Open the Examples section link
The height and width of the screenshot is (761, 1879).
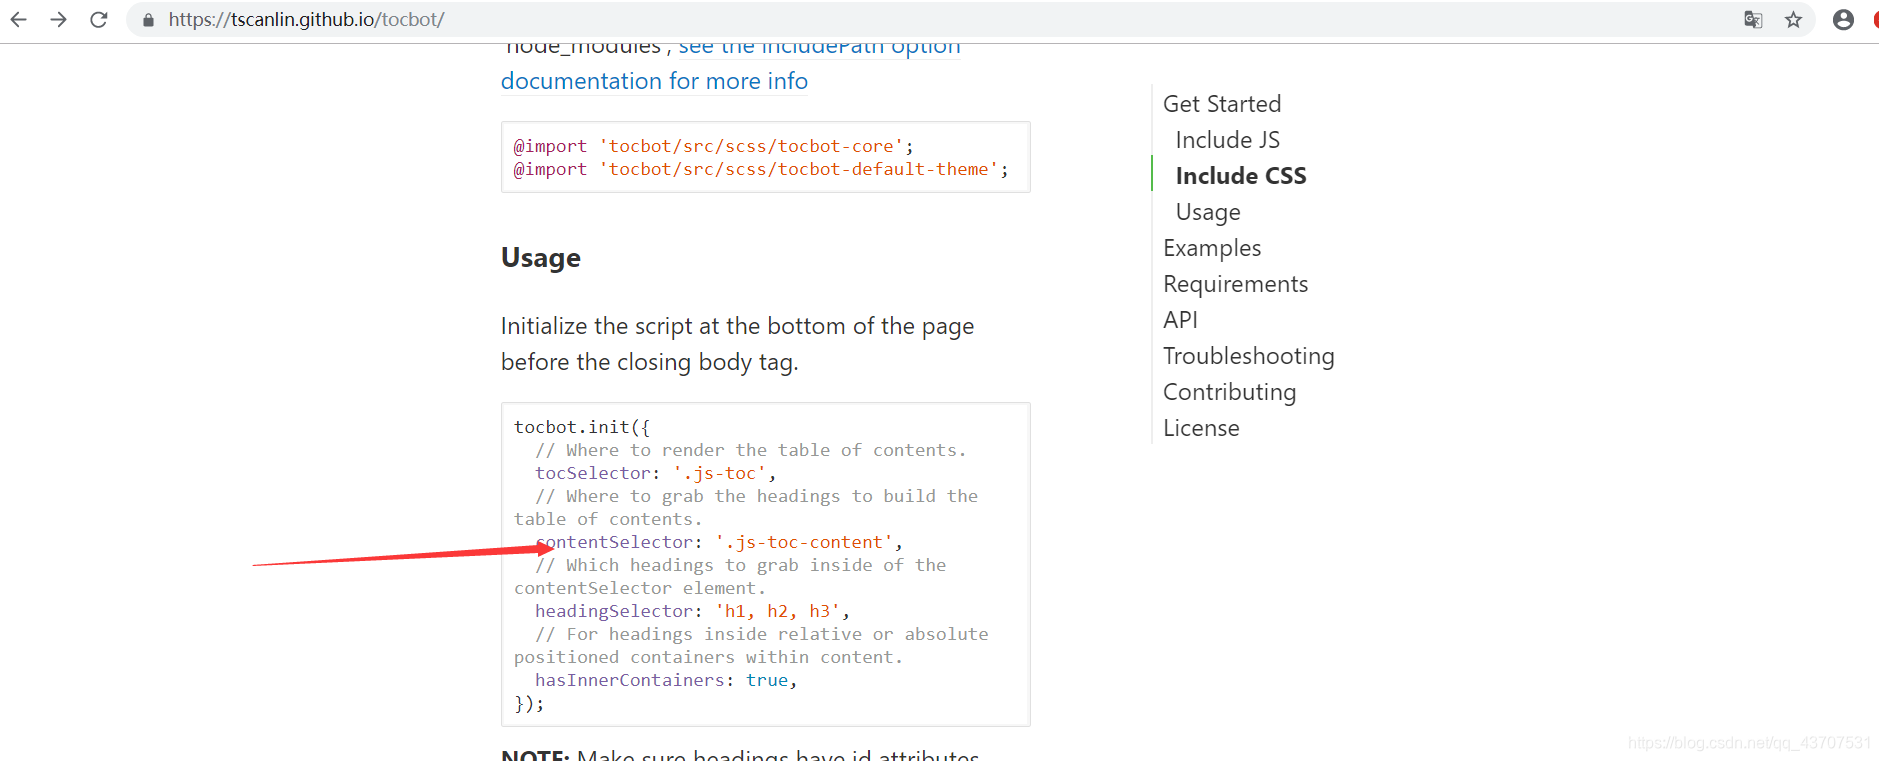coord(1212,248)
